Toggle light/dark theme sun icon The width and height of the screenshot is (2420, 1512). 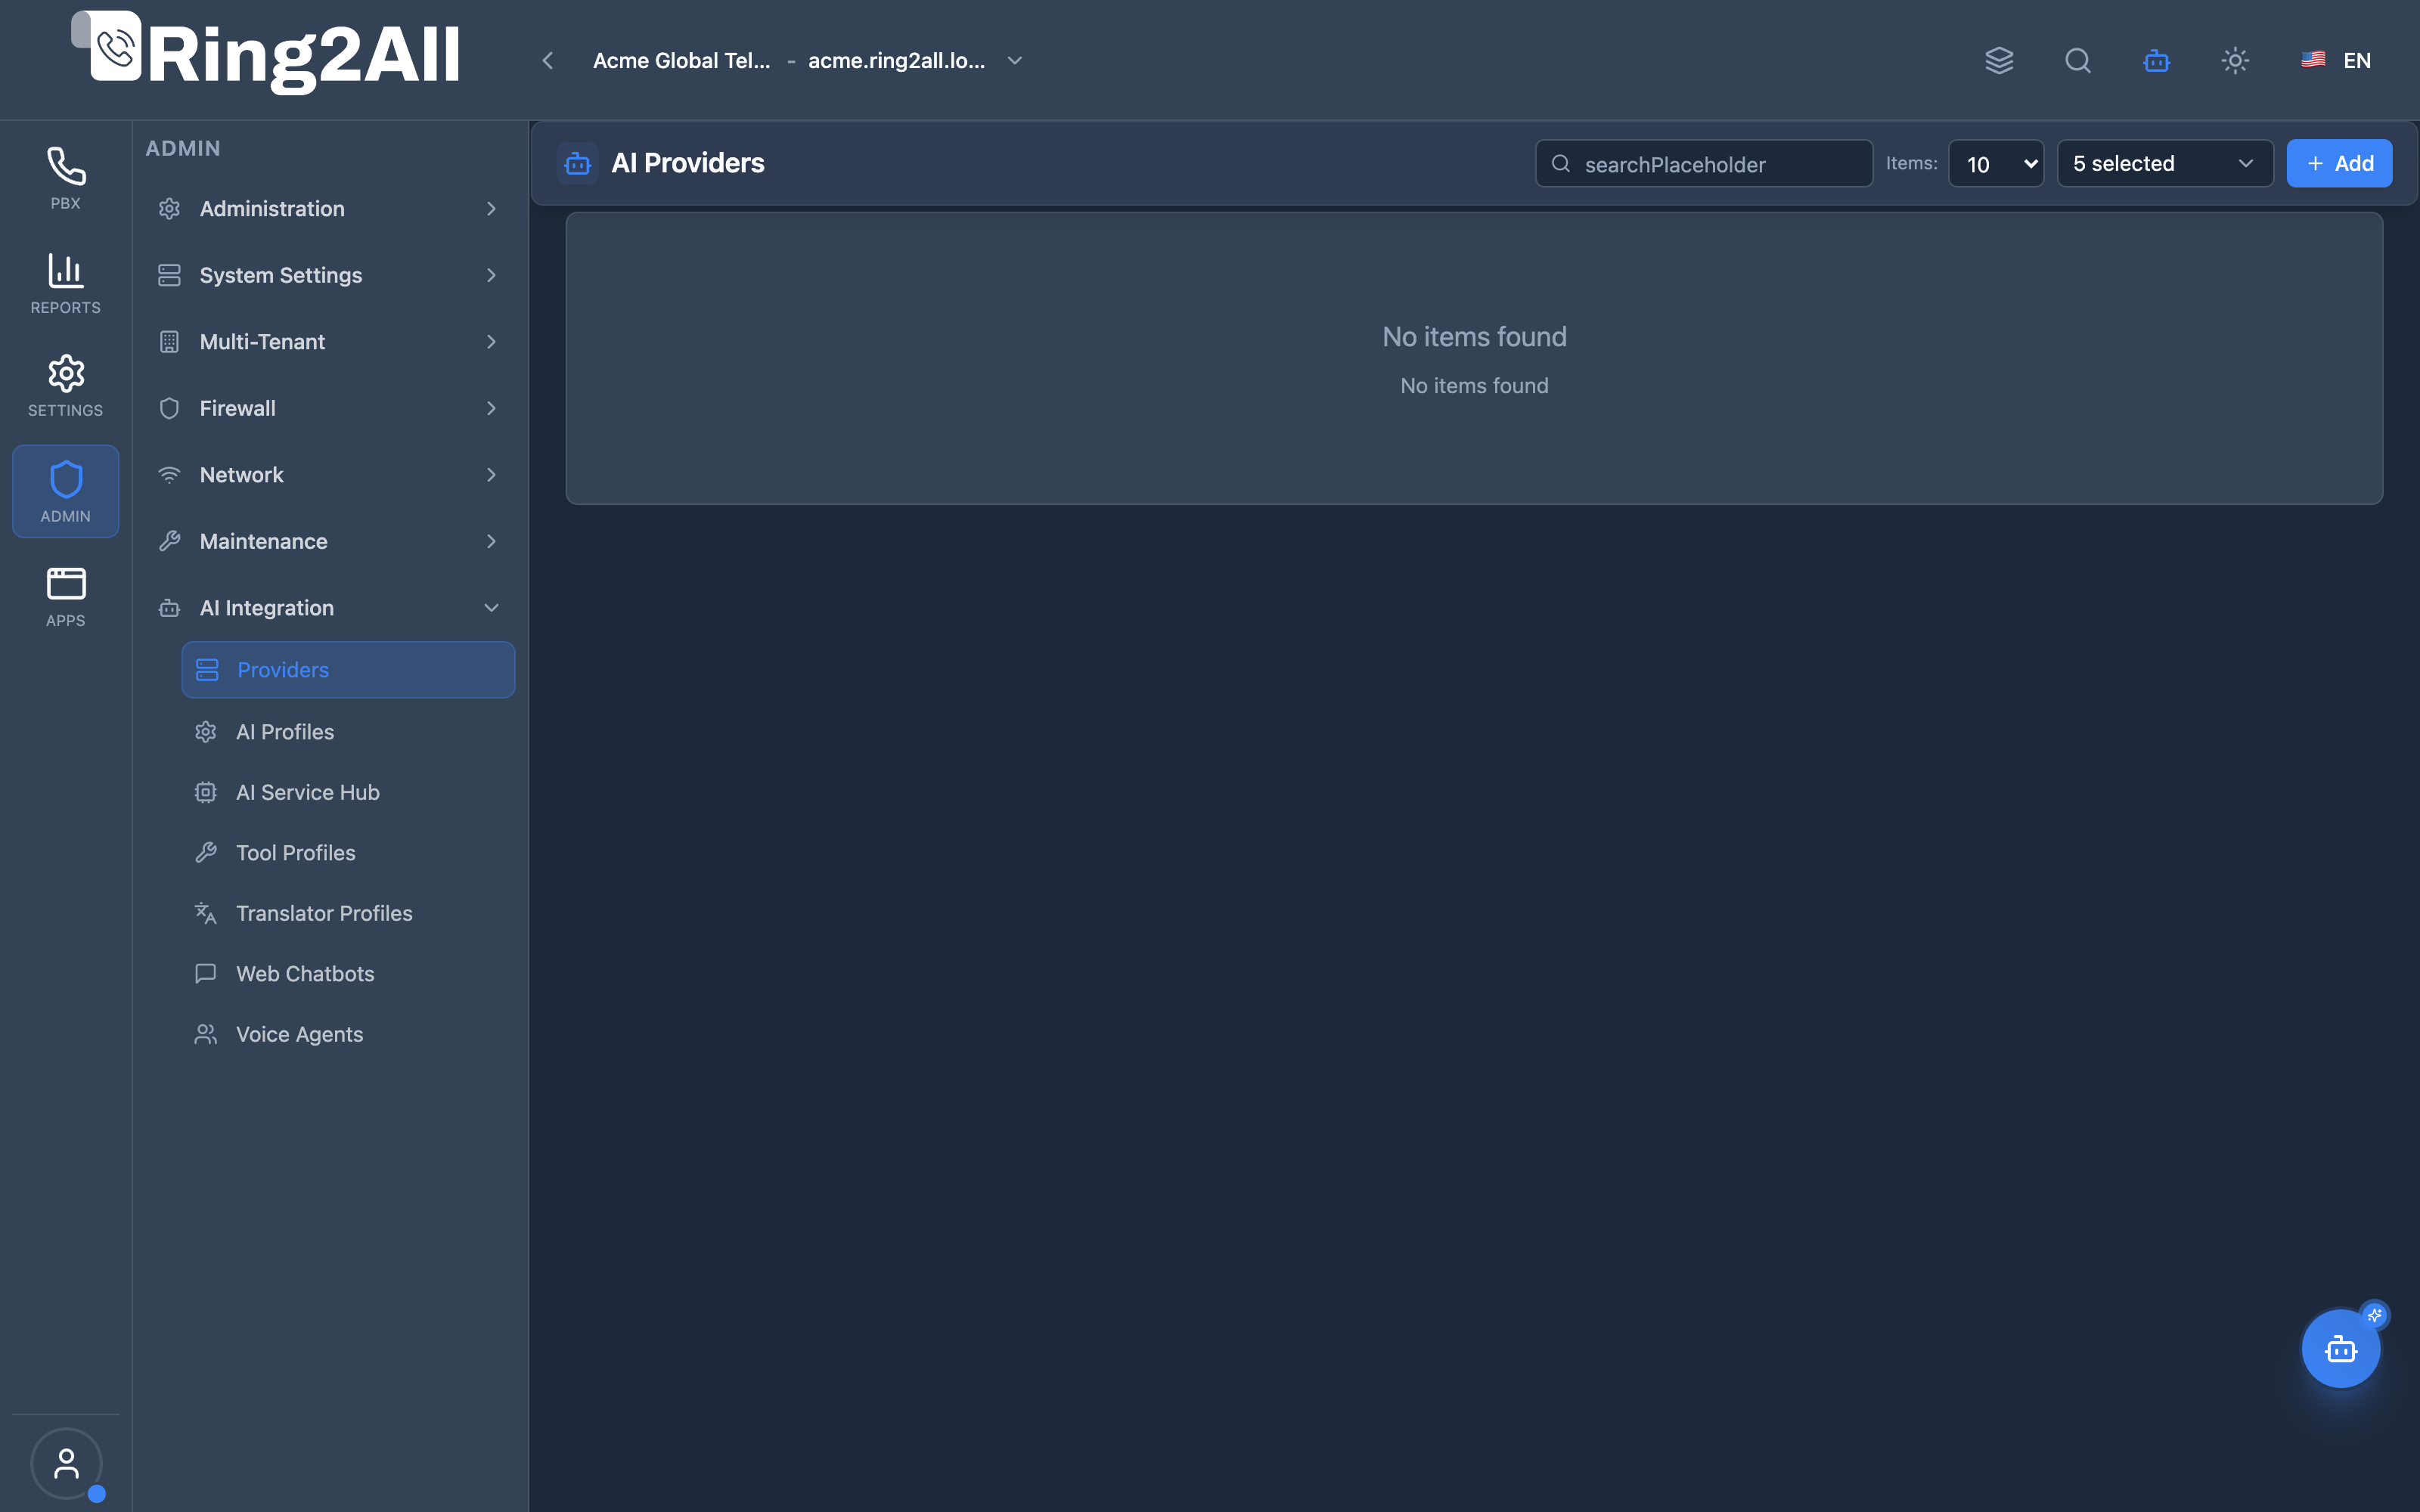[2235, 60]
